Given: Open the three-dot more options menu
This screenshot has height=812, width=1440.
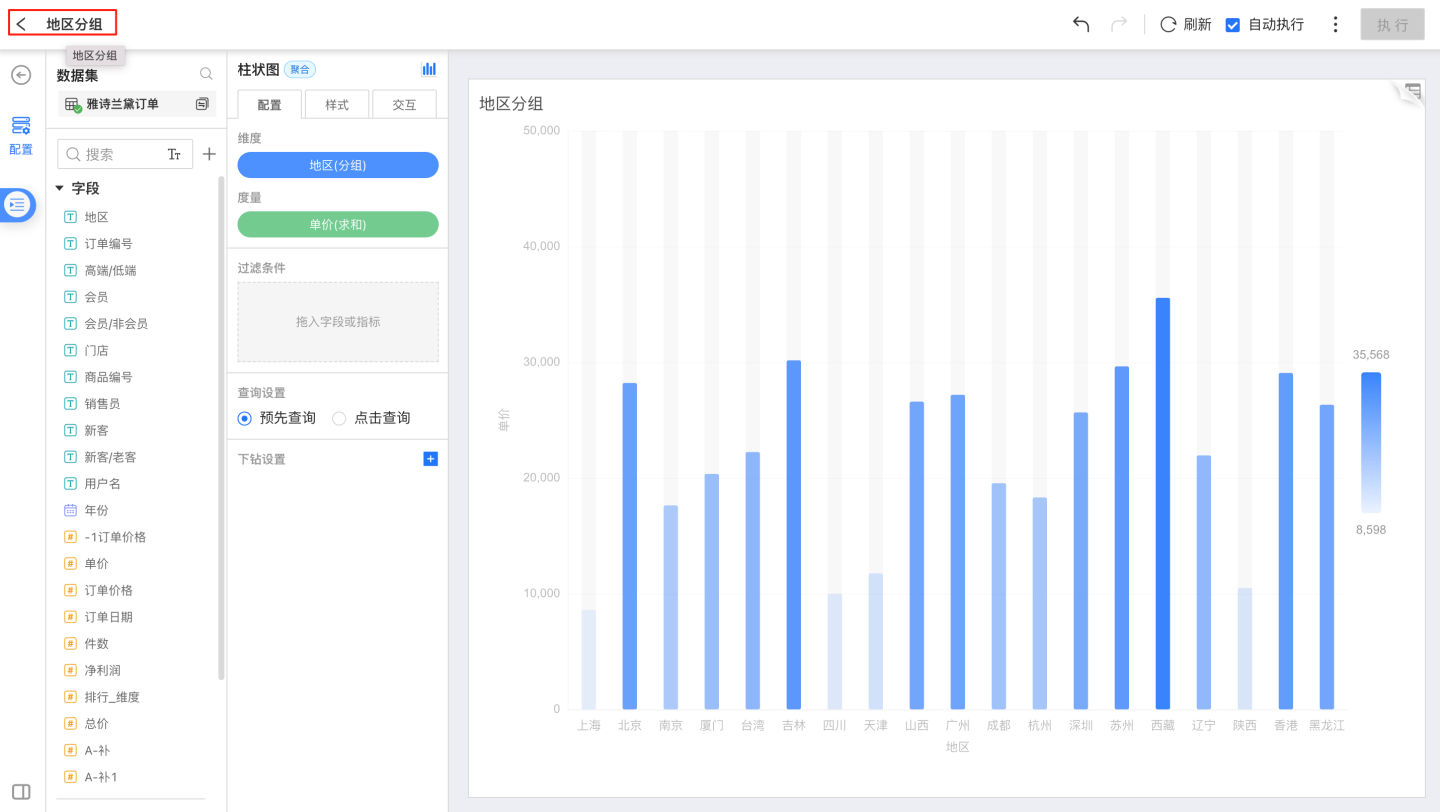Looking at the screenshot, I should tap(1335, 24).
